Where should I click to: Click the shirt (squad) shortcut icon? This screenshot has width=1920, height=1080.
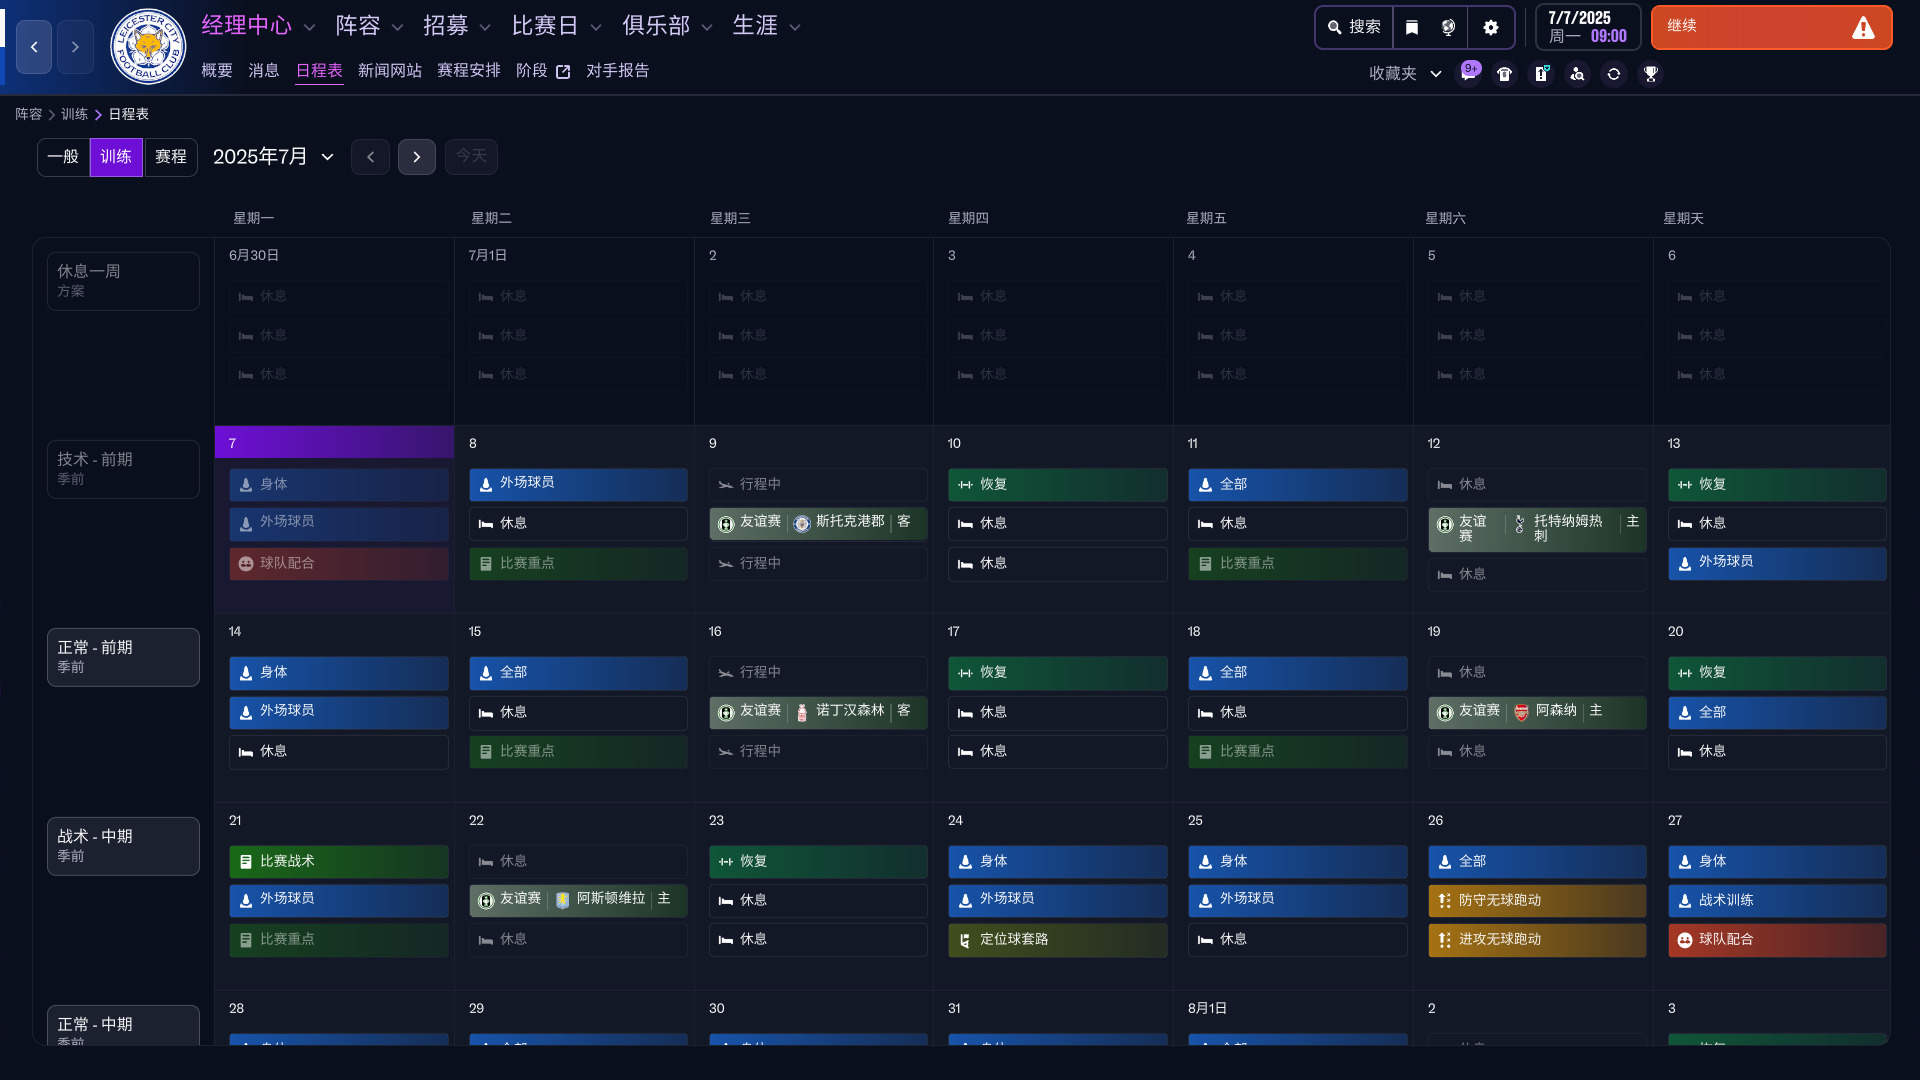[1504, 74]
